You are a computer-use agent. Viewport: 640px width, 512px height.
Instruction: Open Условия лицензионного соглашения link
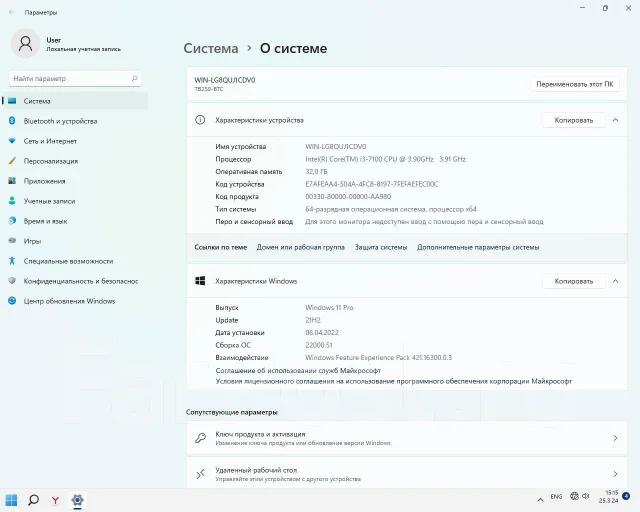[x=393, y=381]
